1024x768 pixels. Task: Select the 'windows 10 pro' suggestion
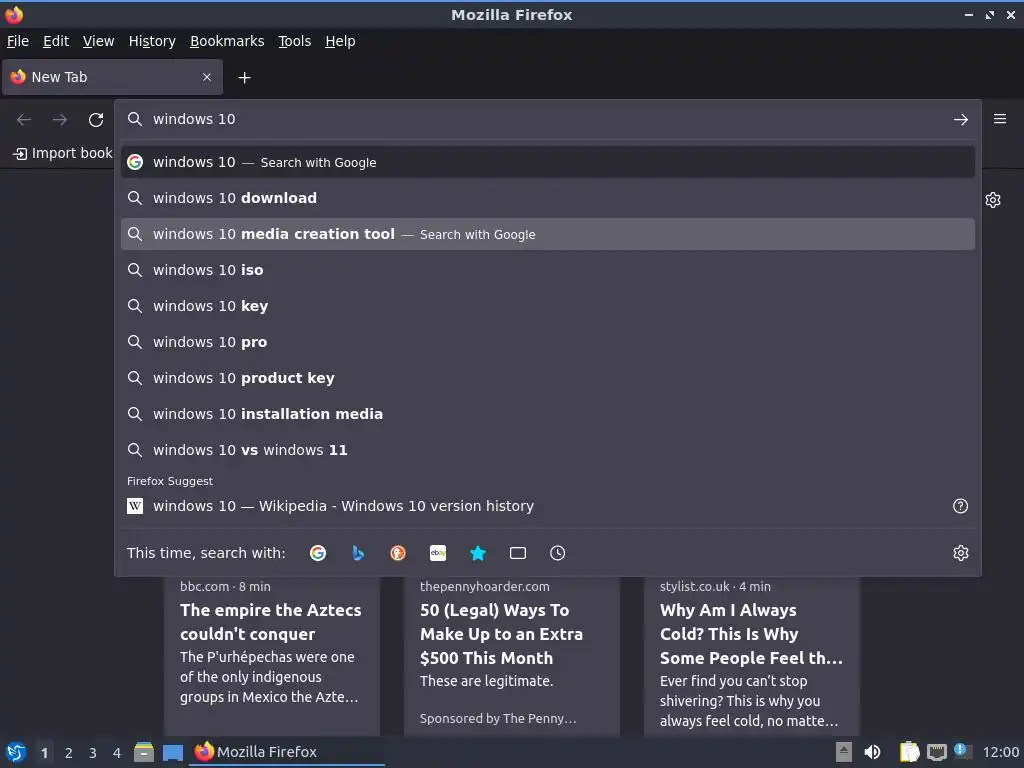tap(548, 342)
